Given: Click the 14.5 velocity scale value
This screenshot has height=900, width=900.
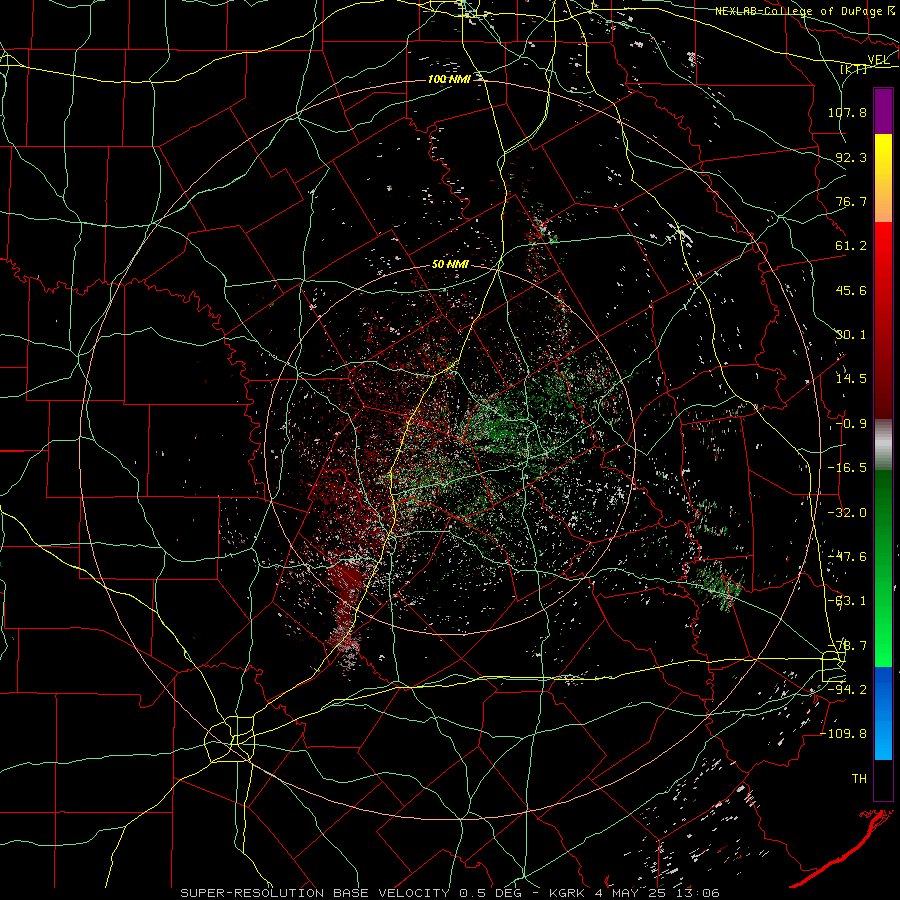Looking at the screenshot, I should click(x=851, y=379).
